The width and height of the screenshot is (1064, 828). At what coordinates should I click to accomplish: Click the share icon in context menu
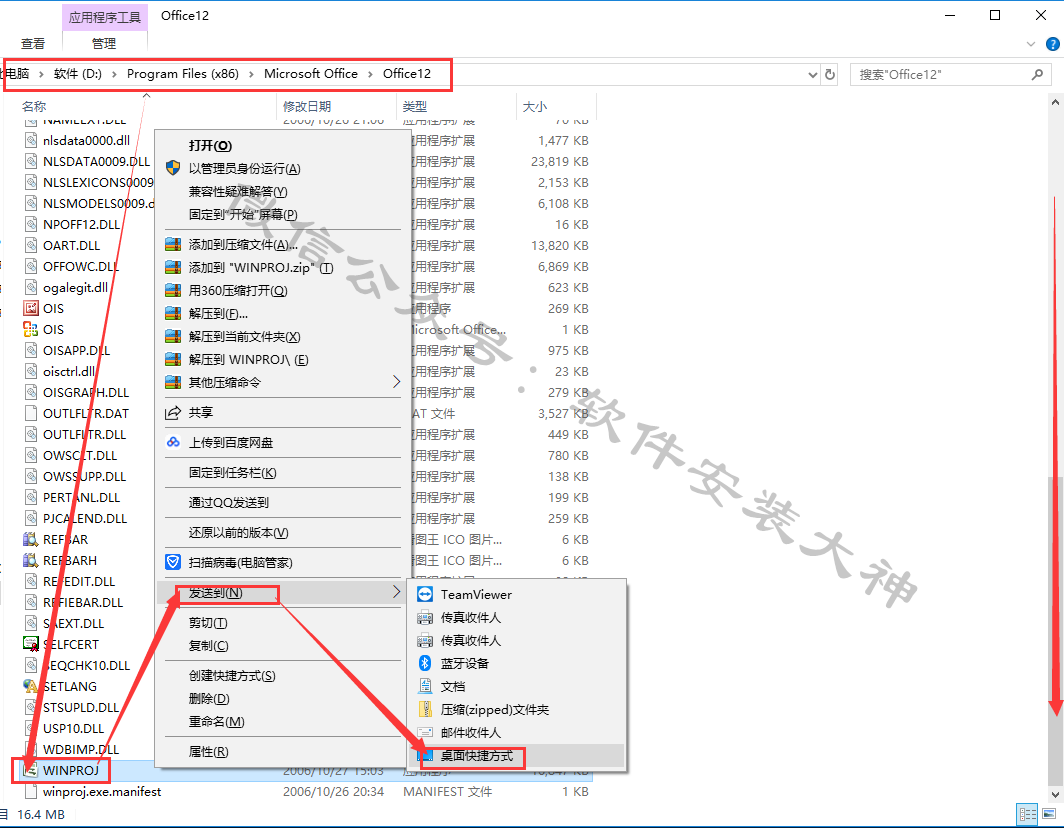click(173, 413)
